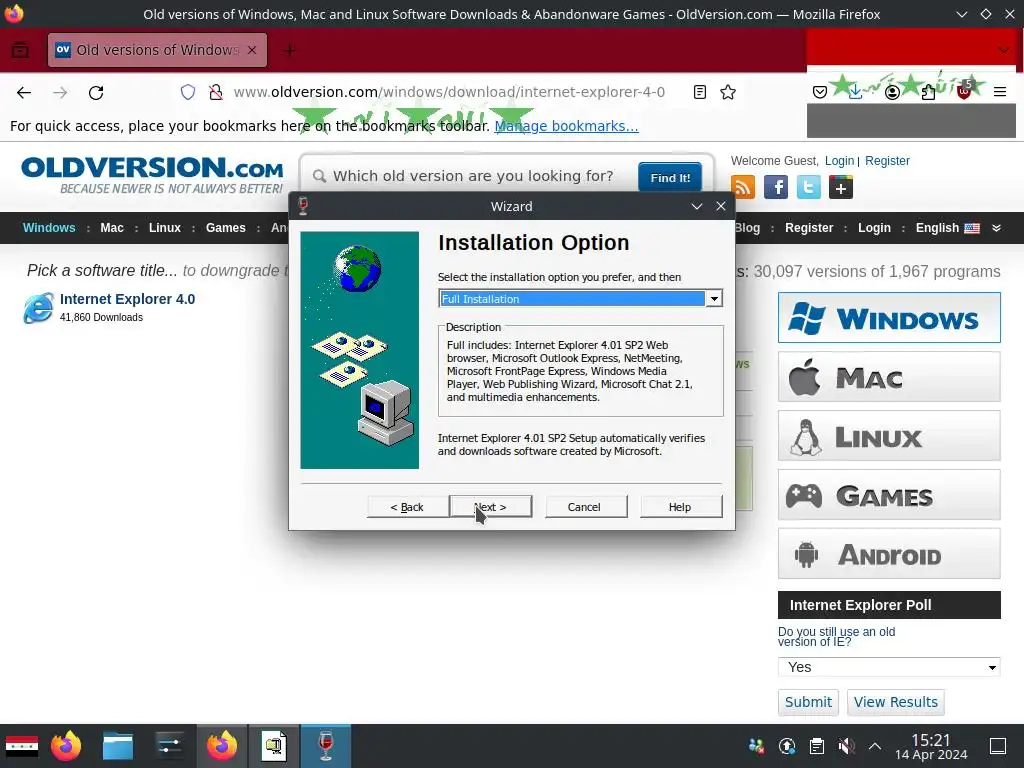Click the Find It! search button
Screen dimensions: 1024x768
point(670,178)
